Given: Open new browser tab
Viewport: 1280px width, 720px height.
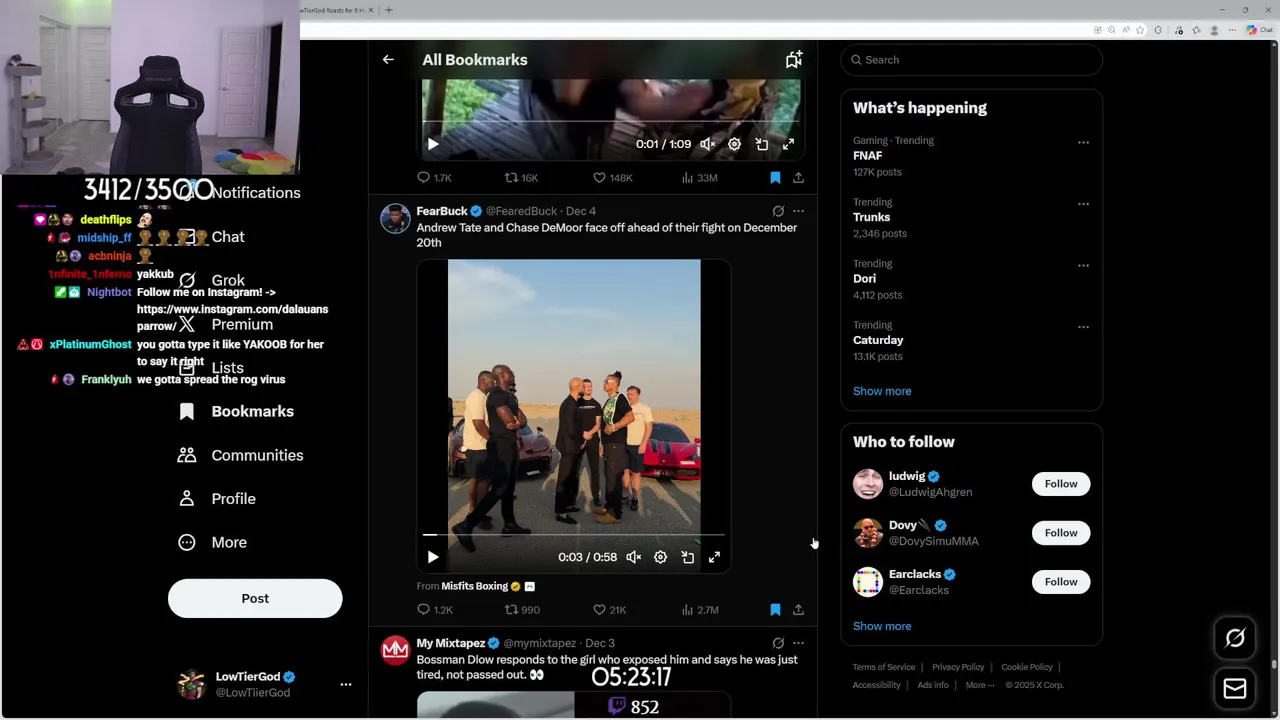Looking at the screenshot, I should coord(389,10).
